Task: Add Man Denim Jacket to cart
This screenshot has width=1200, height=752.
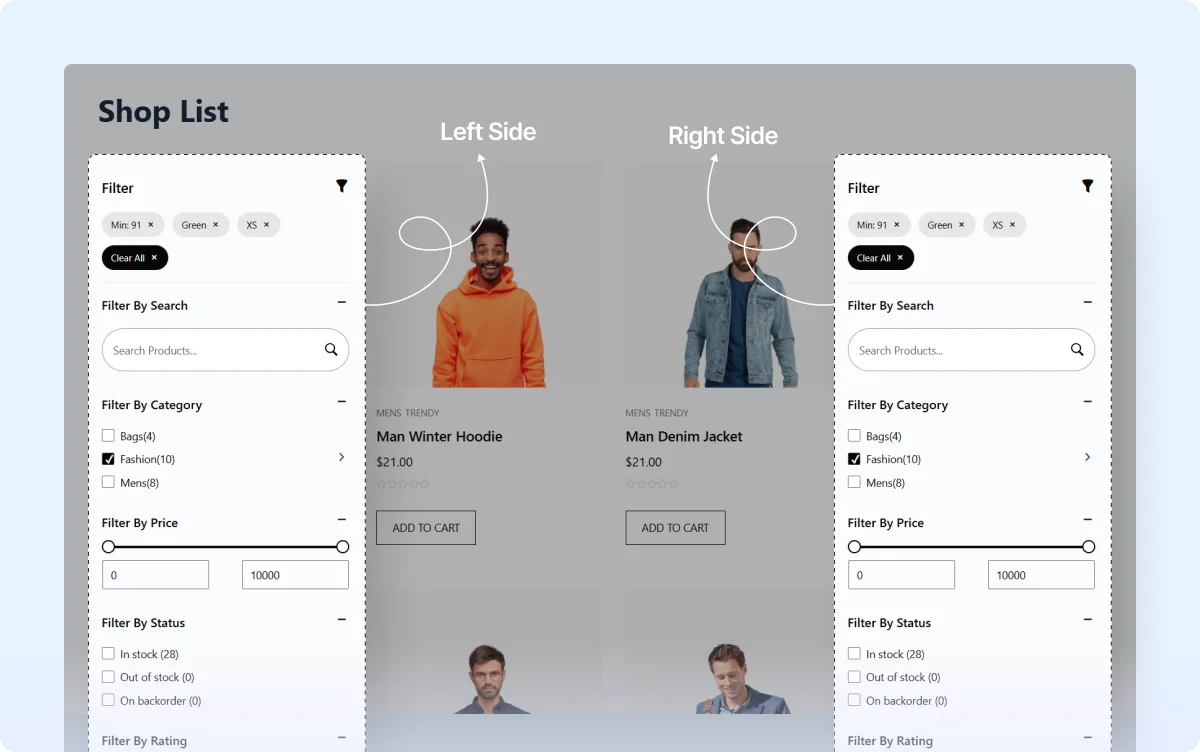Action: tap(675, 528)
